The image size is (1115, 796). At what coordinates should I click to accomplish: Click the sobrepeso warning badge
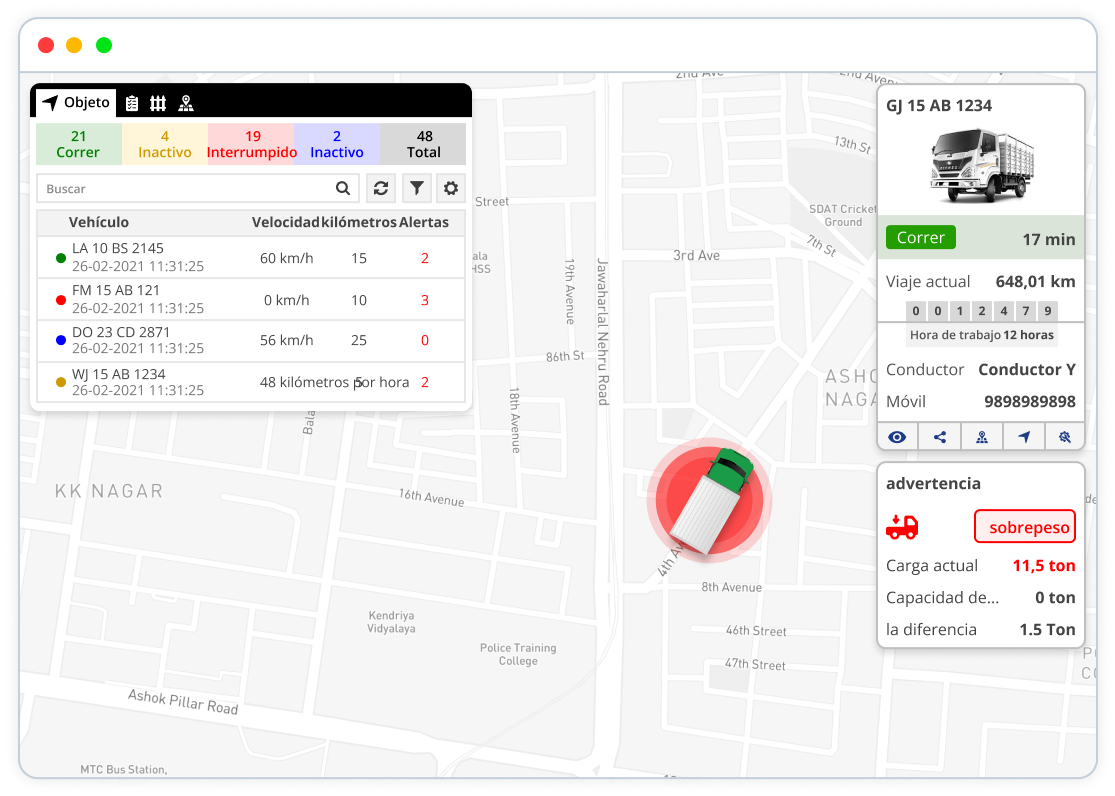(x=1024, y=527)
